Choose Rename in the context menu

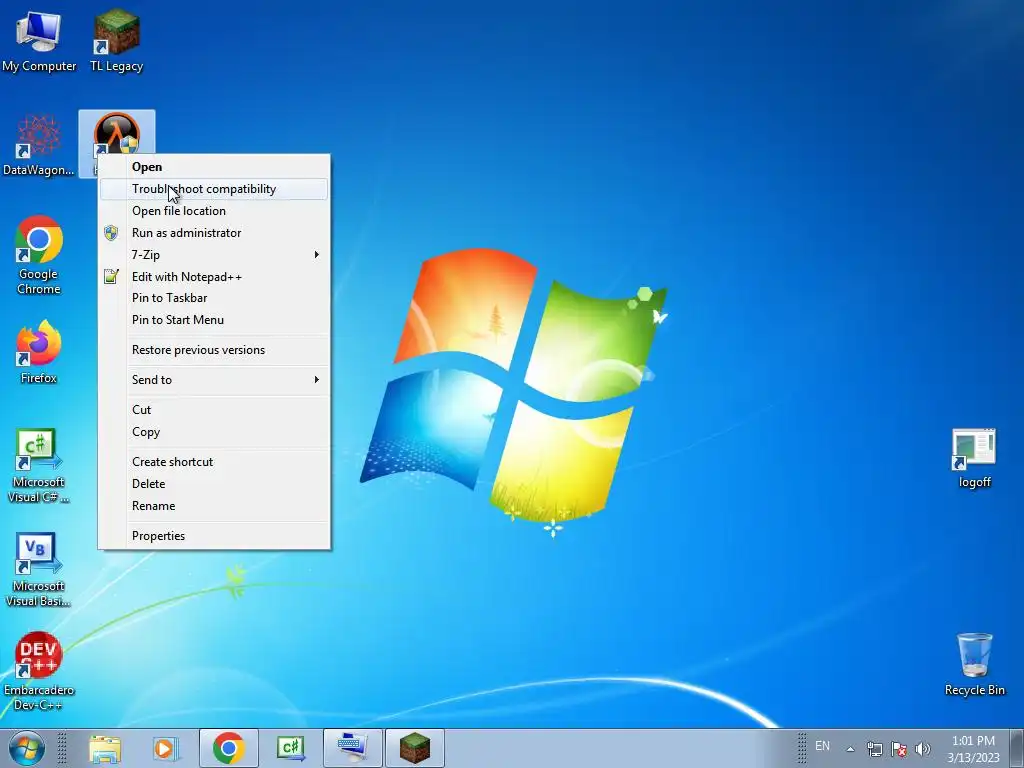(x=214, y=505)
